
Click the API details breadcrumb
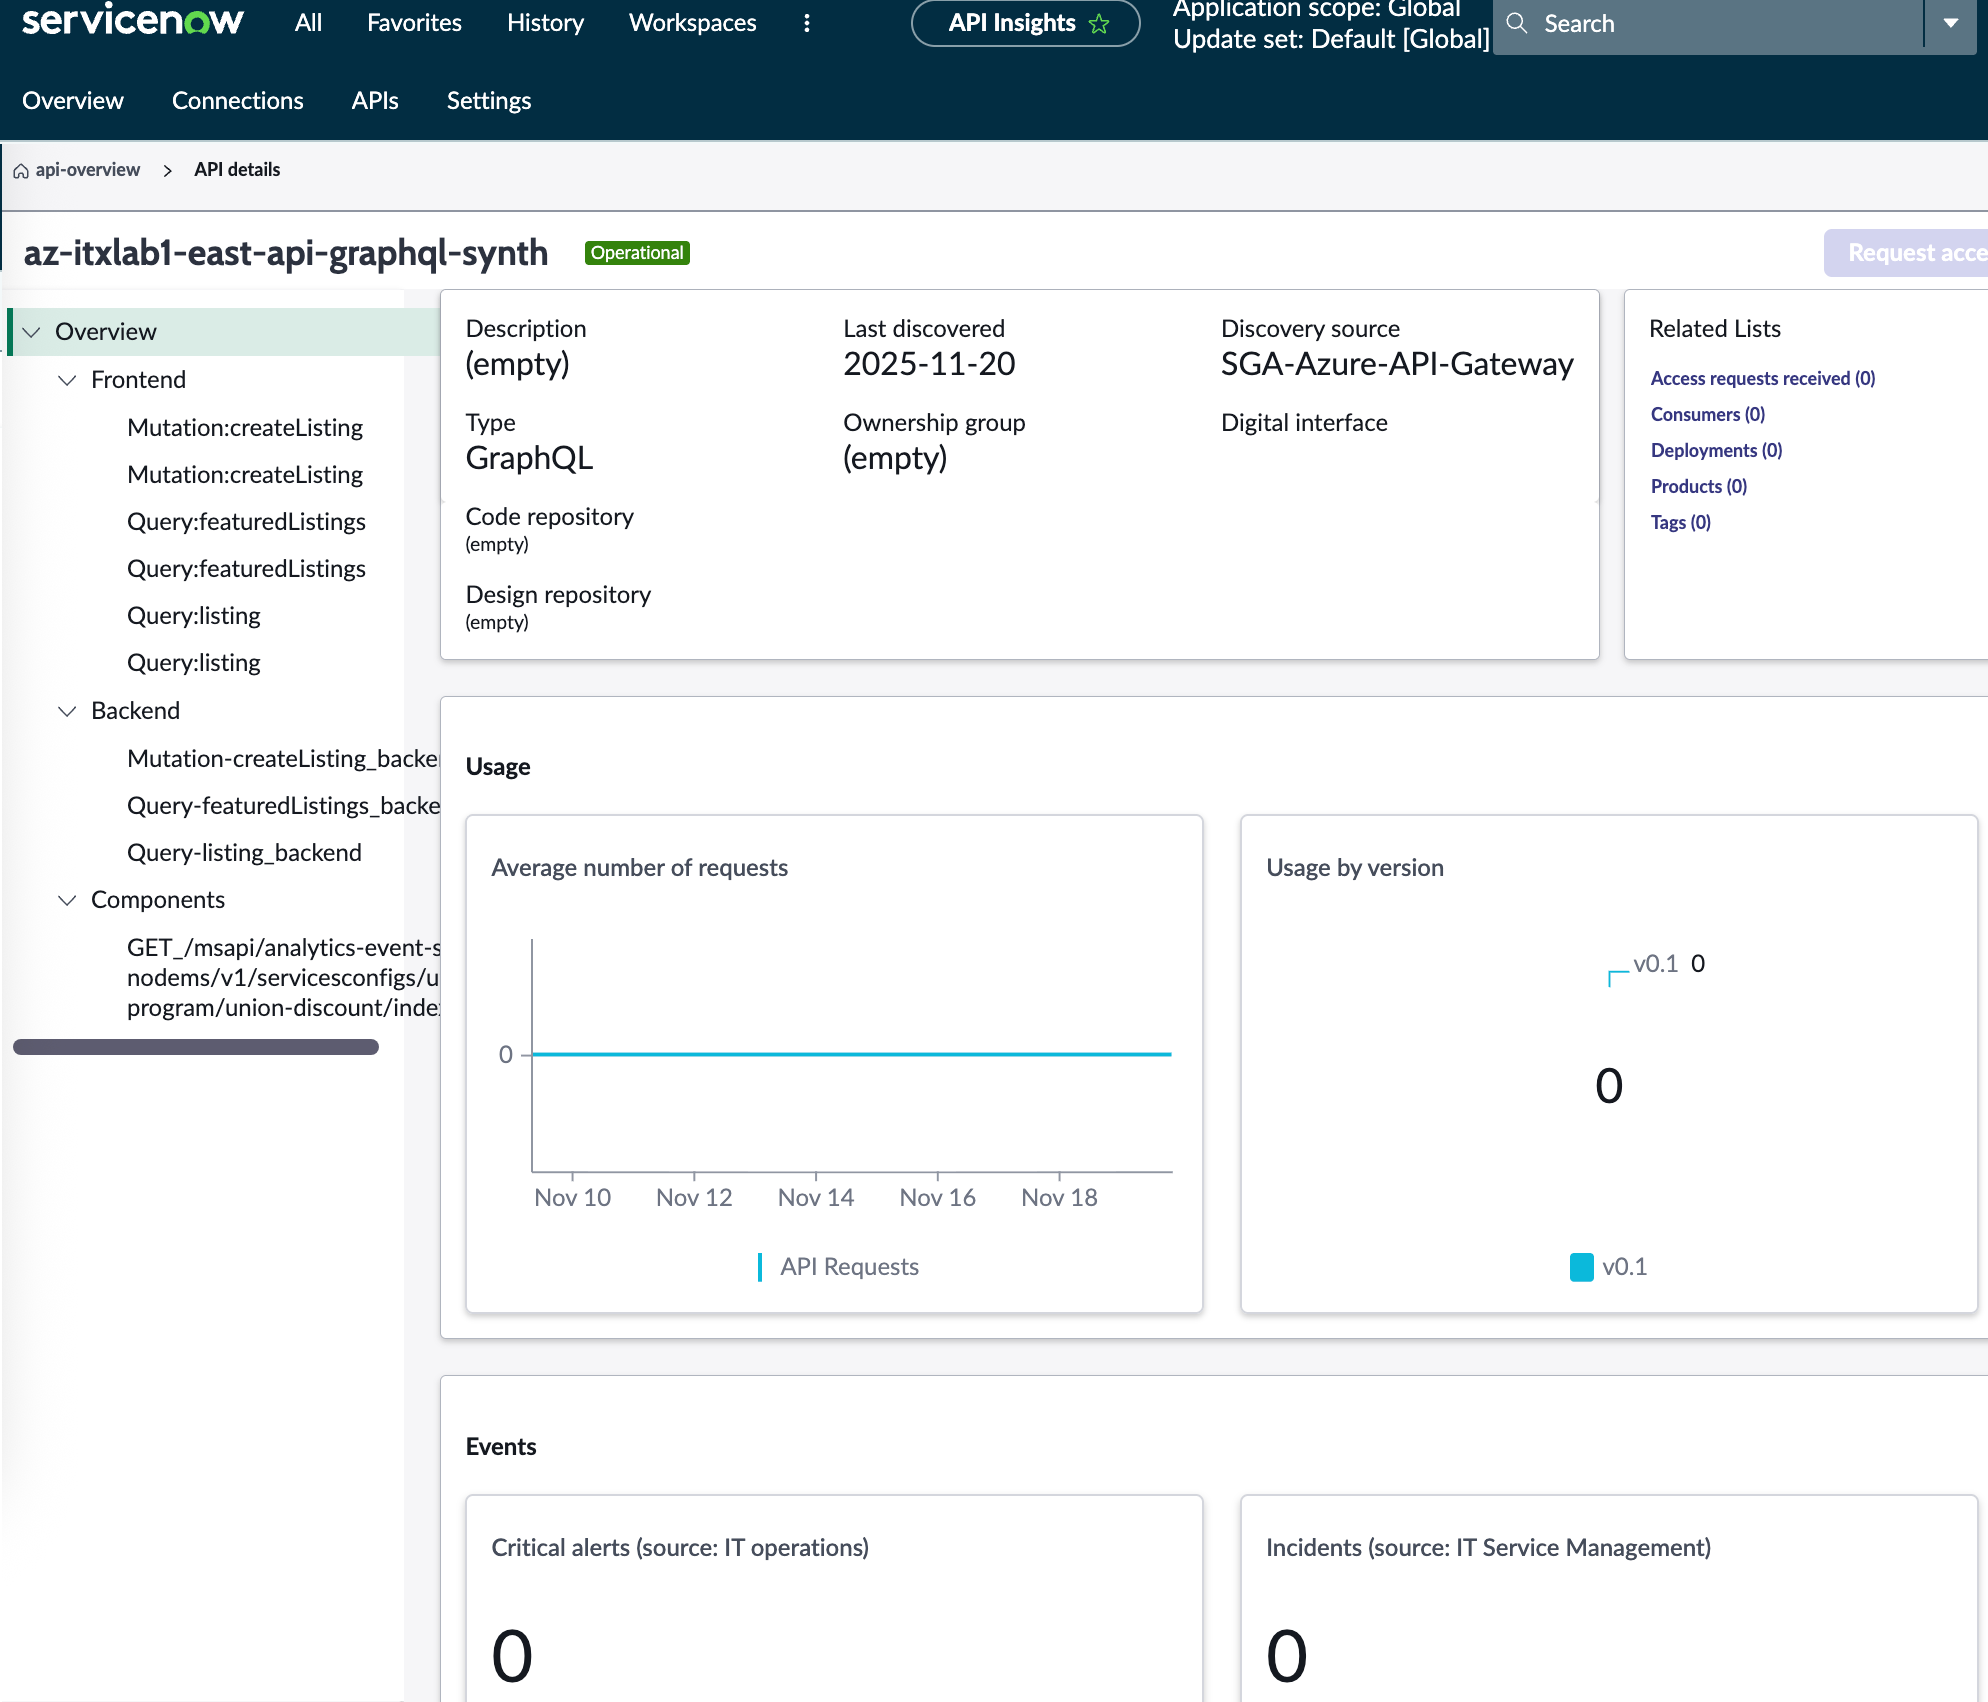click(237, 170)
